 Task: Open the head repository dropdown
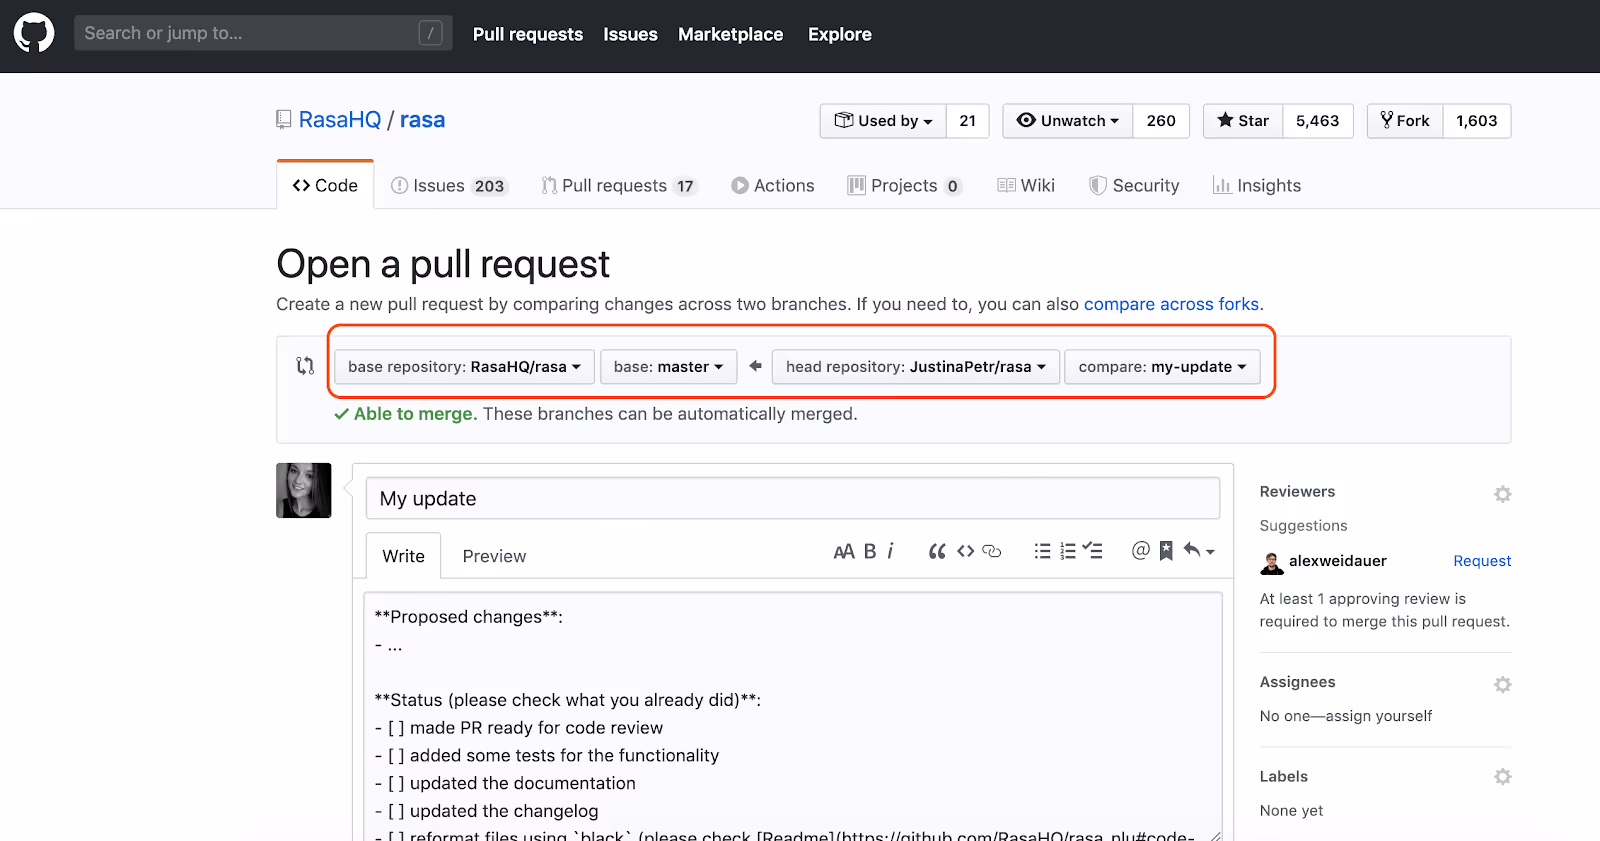(x=916, y=367)
